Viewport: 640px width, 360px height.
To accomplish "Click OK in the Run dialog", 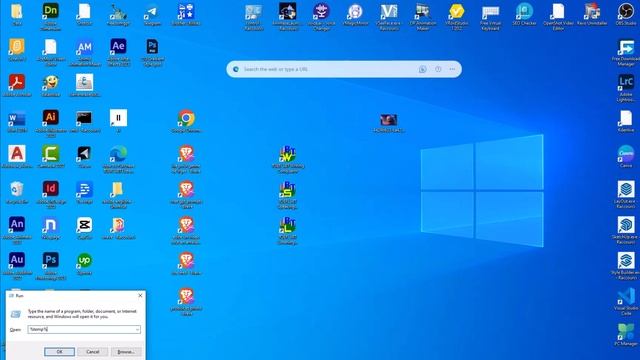I will [x=60, y=352].
